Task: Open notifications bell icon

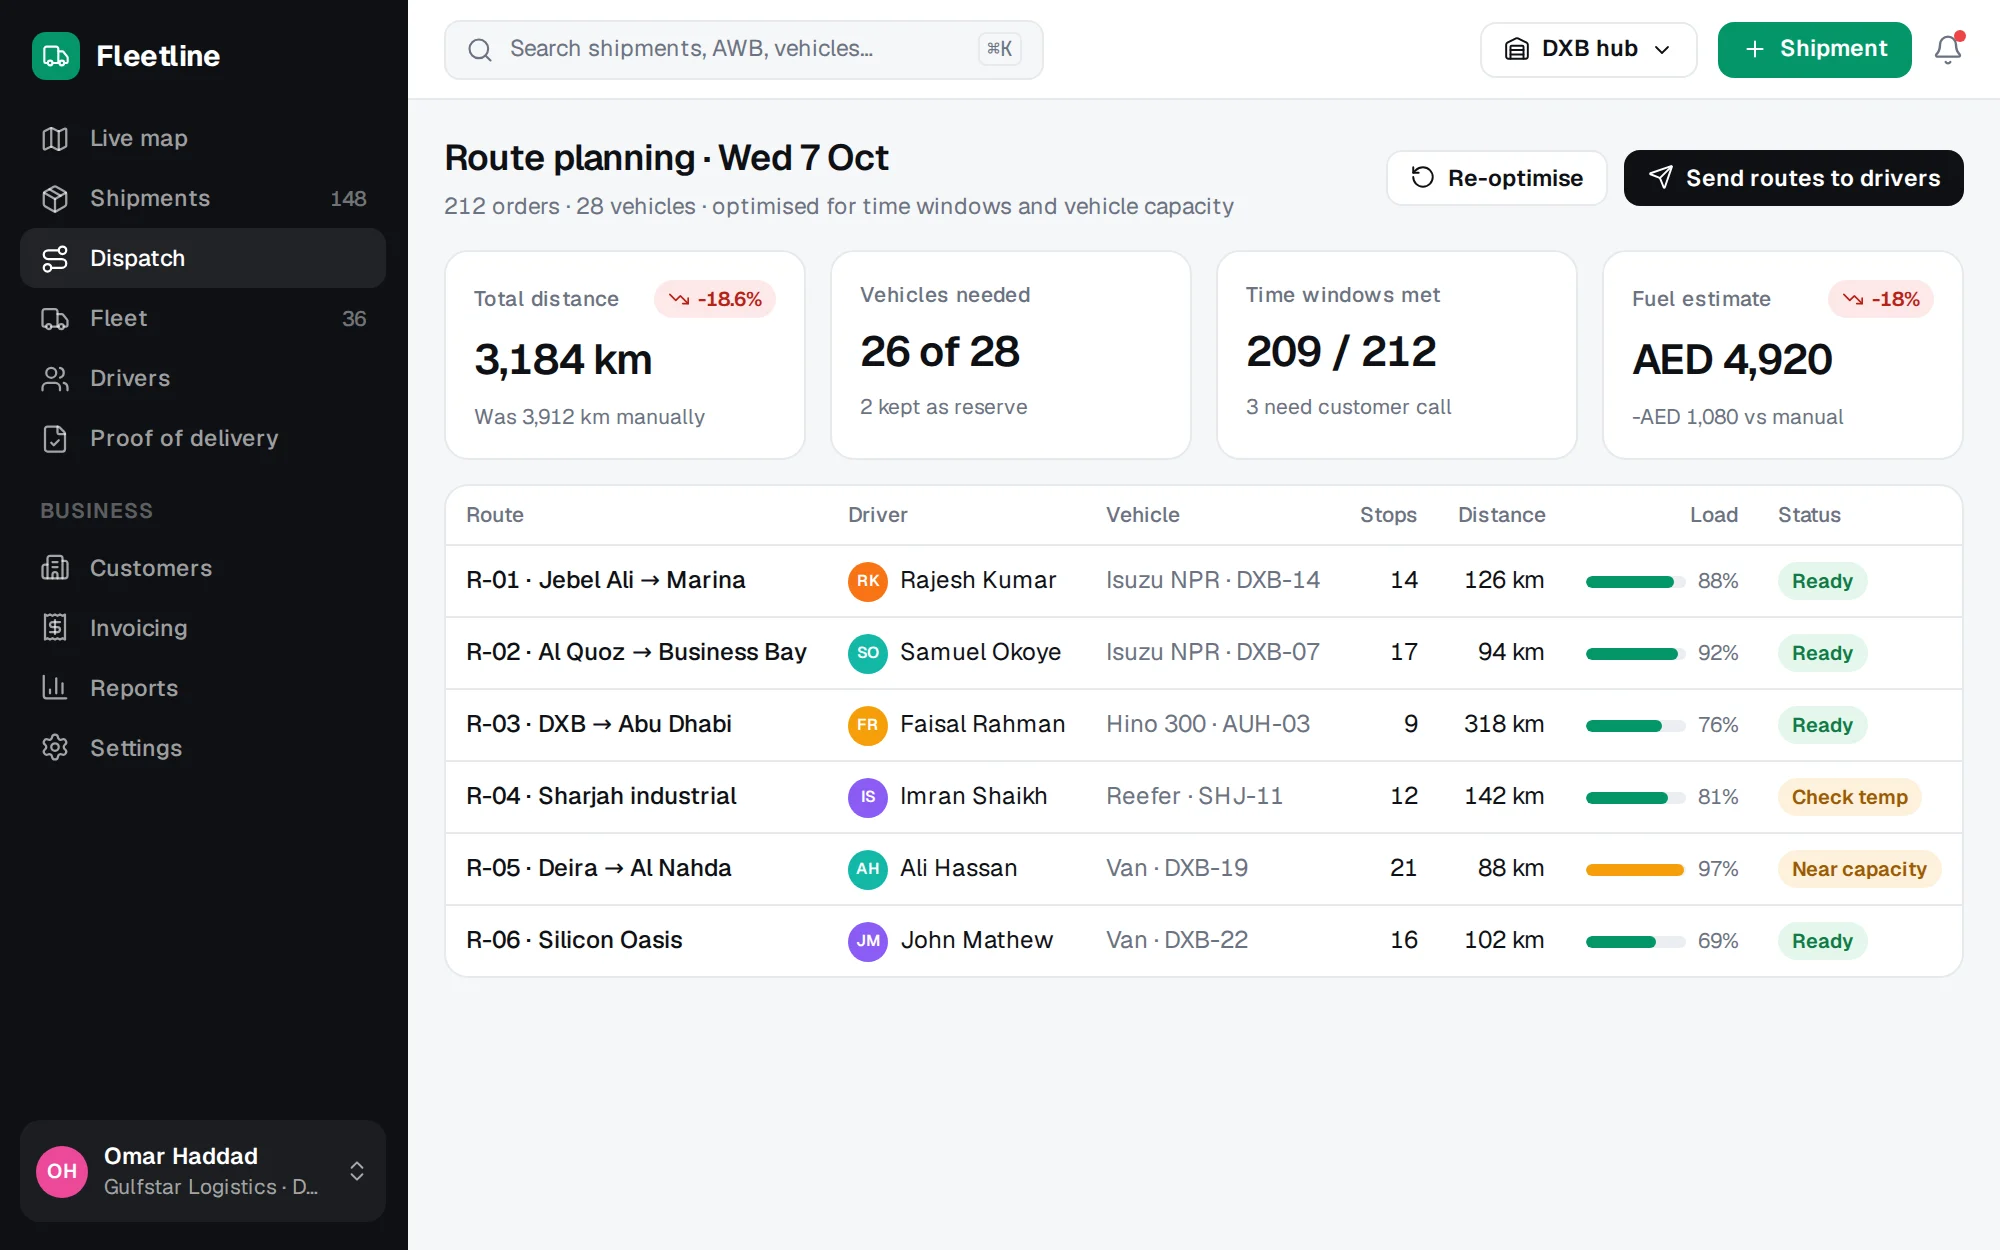Action: click(x=1948, y=49)
